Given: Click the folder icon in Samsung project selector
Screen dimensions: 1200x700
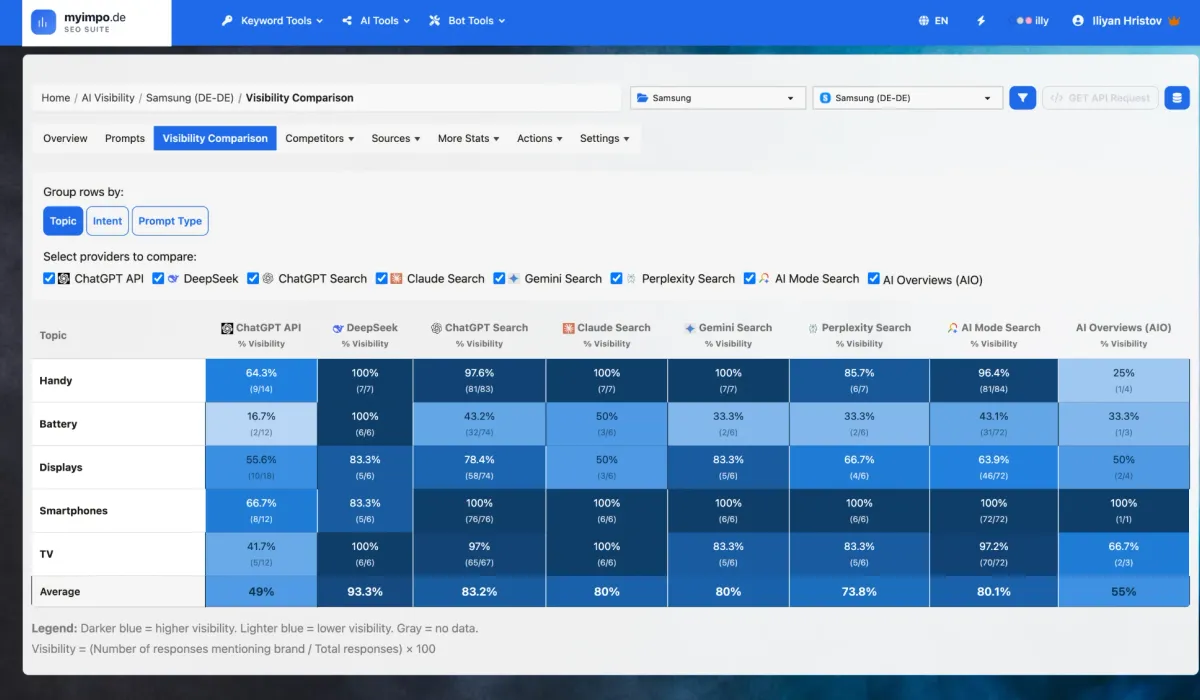Looking at the screenshot, I should (643, 98).
